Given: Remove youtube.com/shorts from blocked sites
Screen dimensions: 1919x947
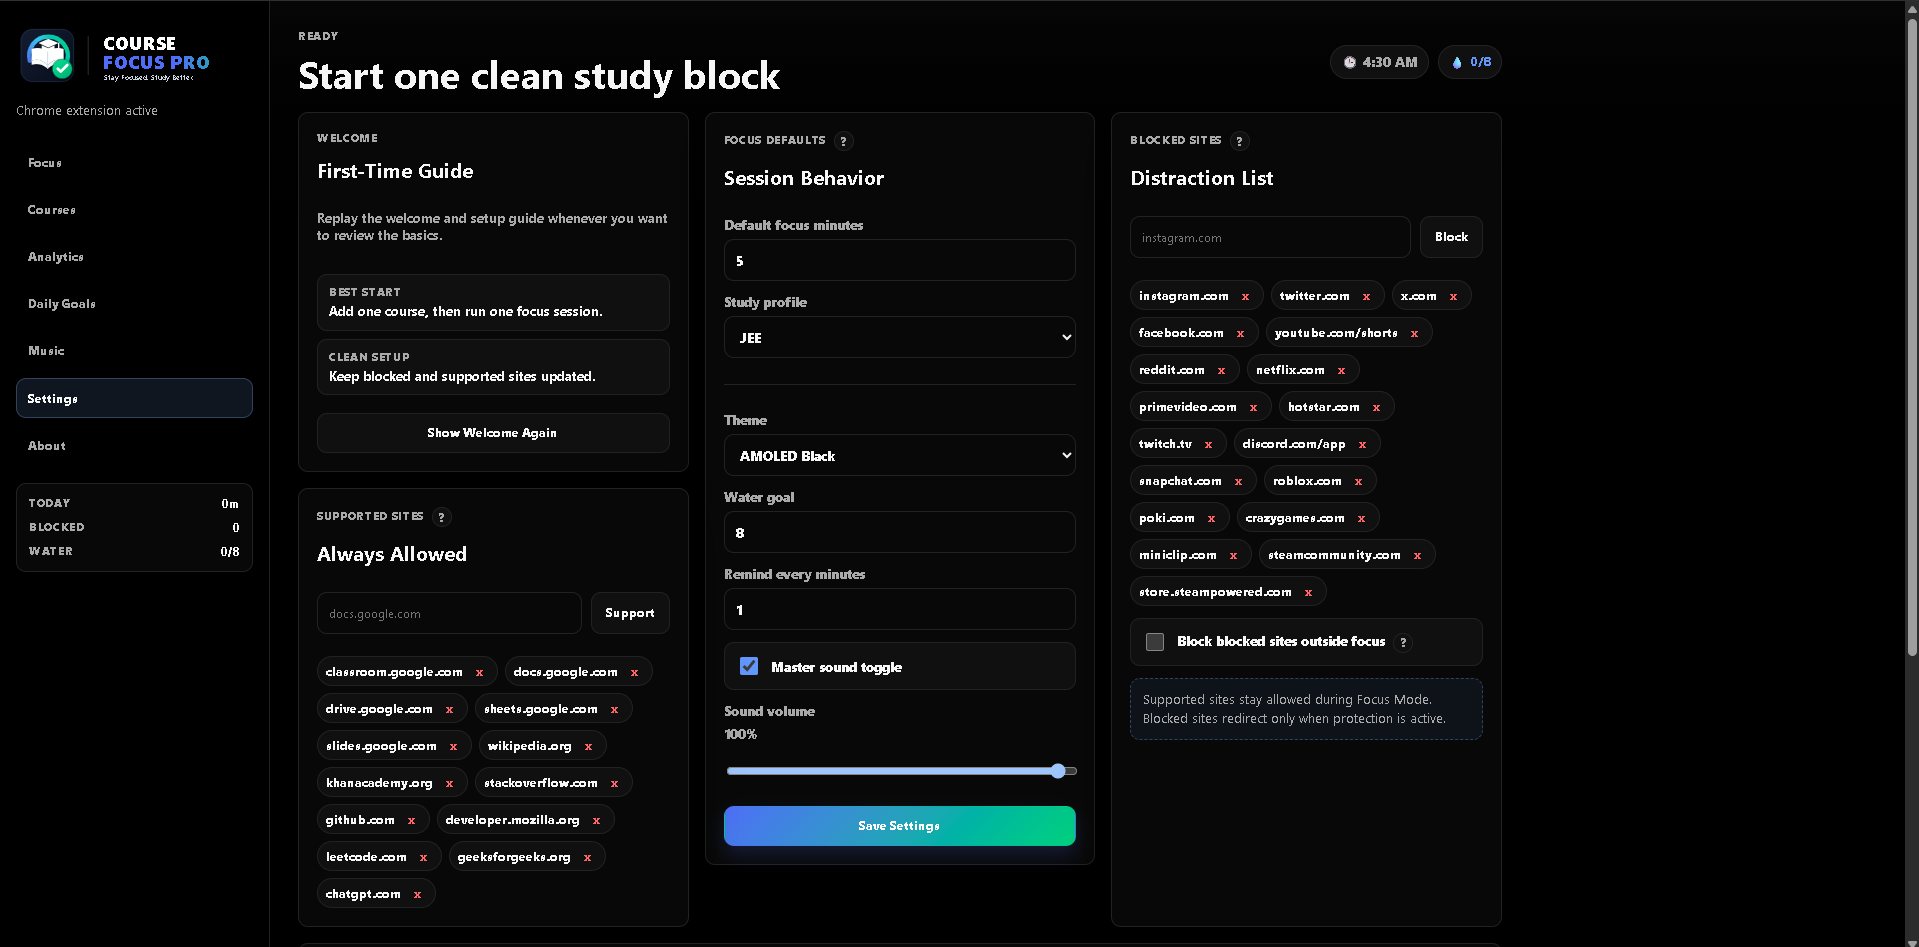Looking at the screenshot, I should pos(1414,334).
